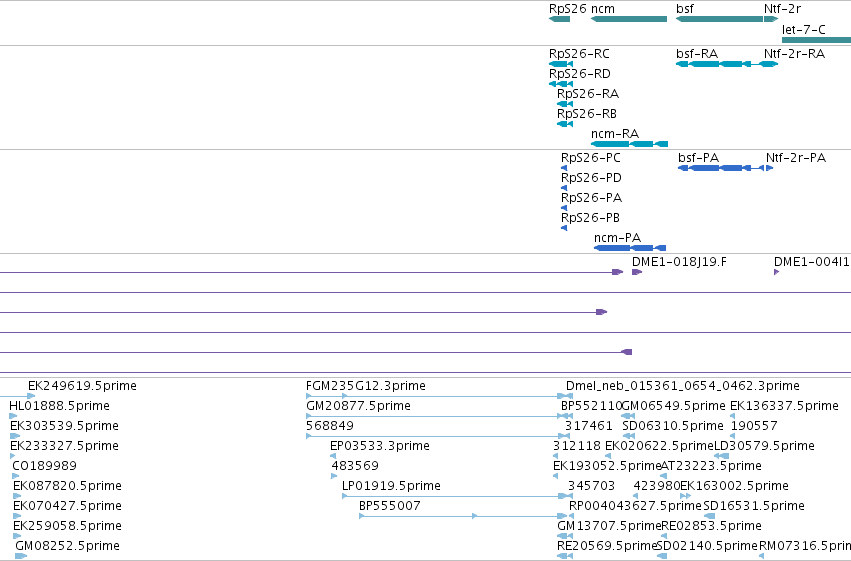Image resolution: width=851 pixels, height=561 pixels.
Task: Open the Ntf-2r-RA transcript label
Action: (794, 54)
